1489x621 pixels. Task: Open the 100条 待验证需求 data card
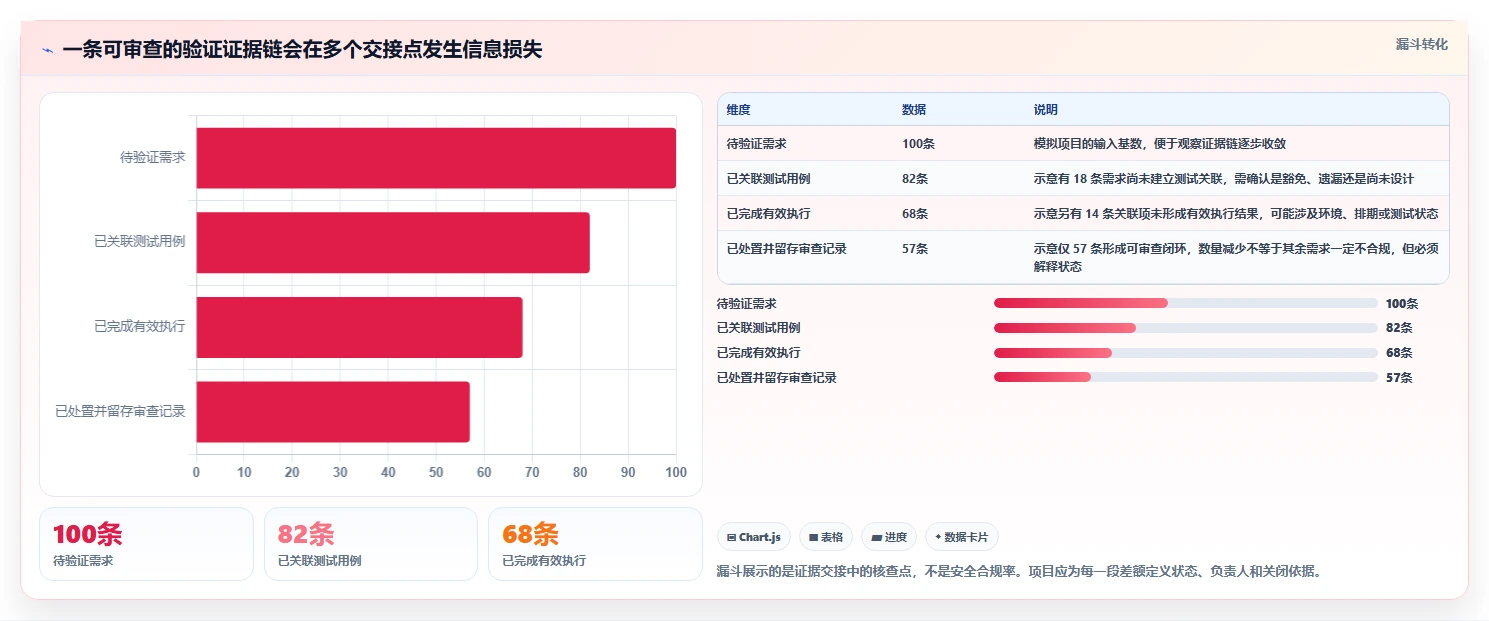[x=146, y=544]
